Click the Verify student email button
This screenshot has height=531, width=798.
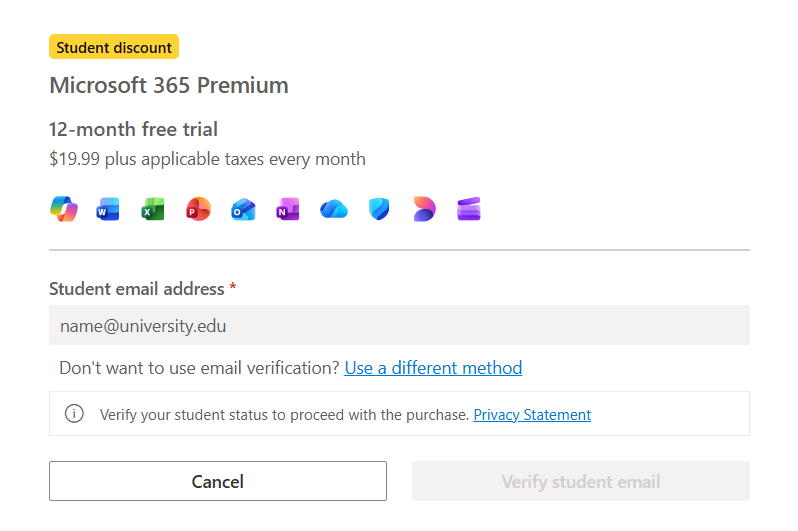[x=580, y=481]
